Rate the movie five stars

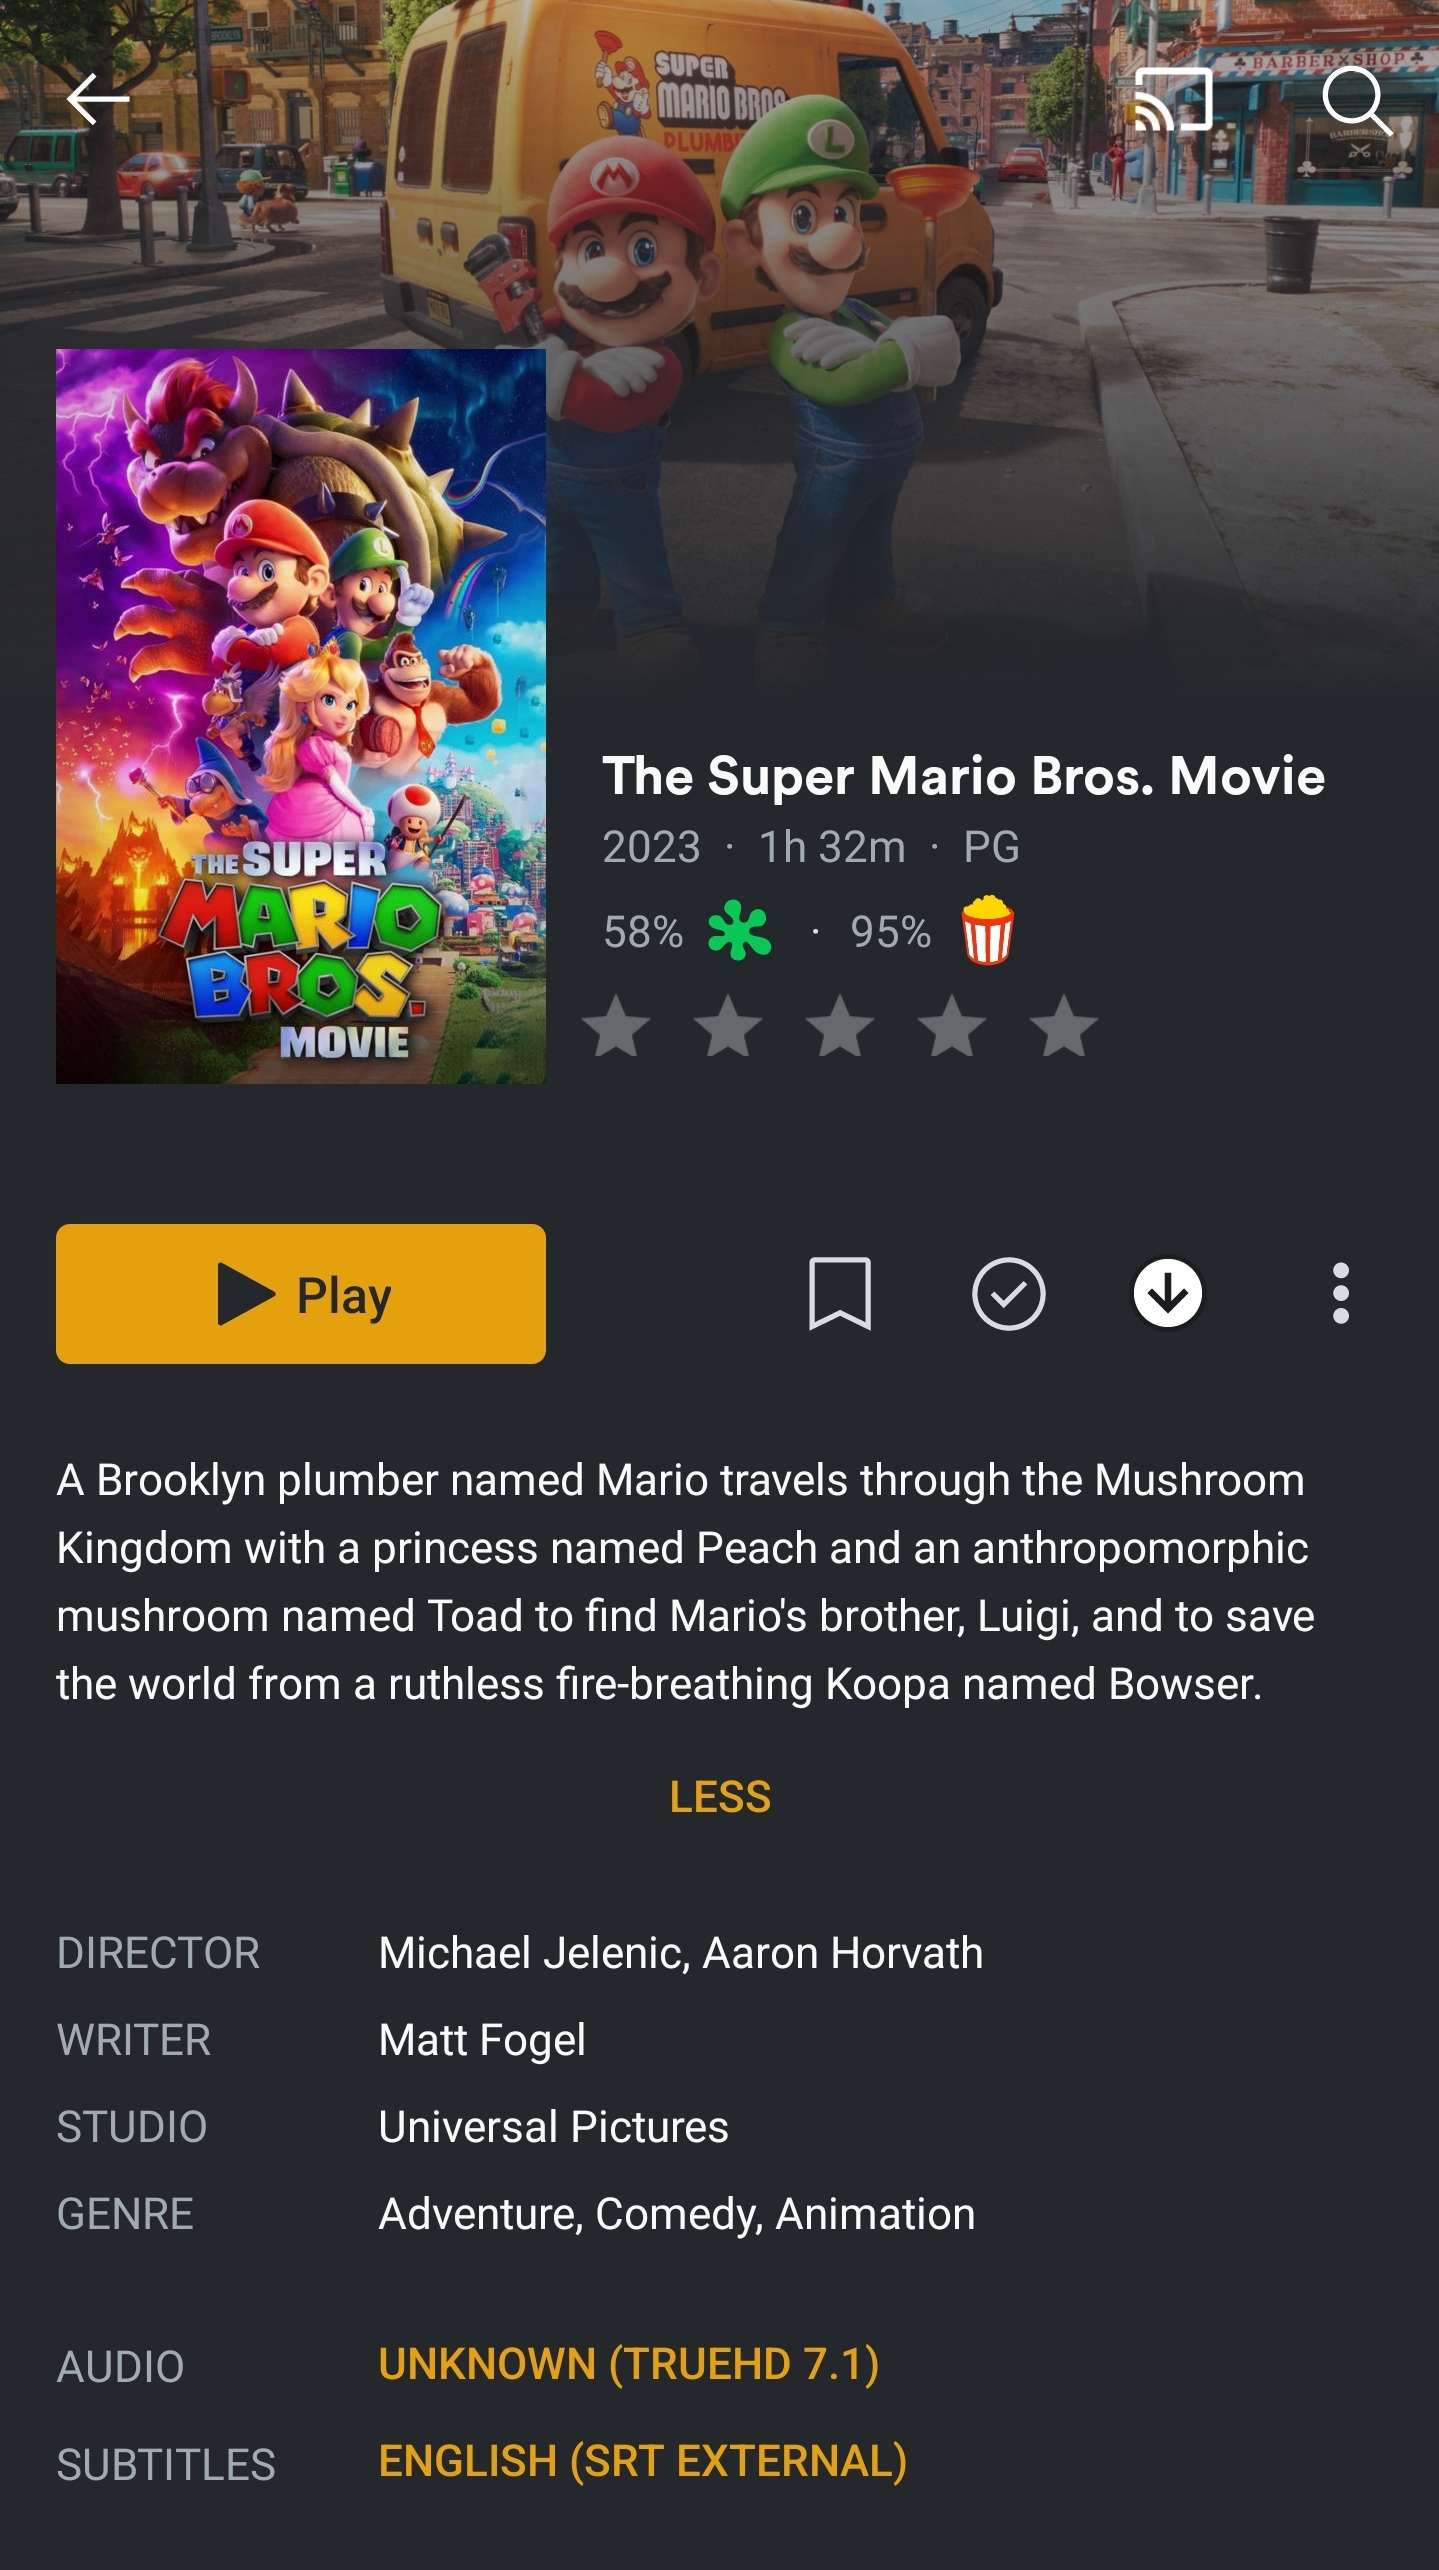coord(1063,1026)
